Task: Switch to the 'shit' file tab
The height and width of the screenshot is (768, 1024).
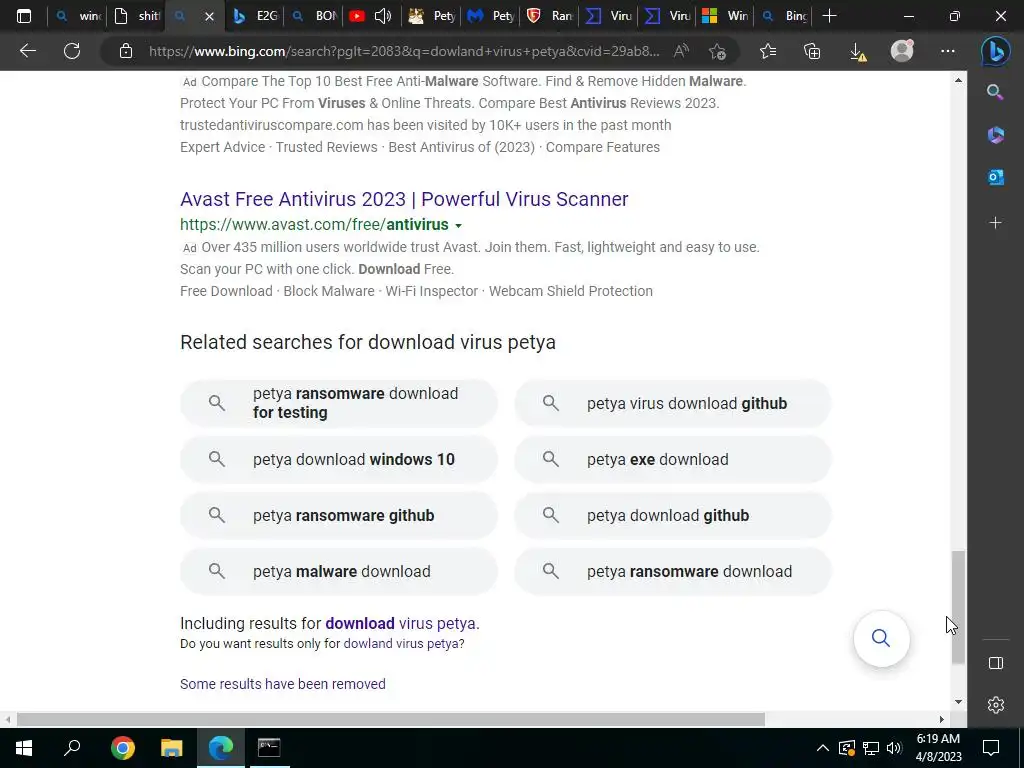Action: (136, 16)
